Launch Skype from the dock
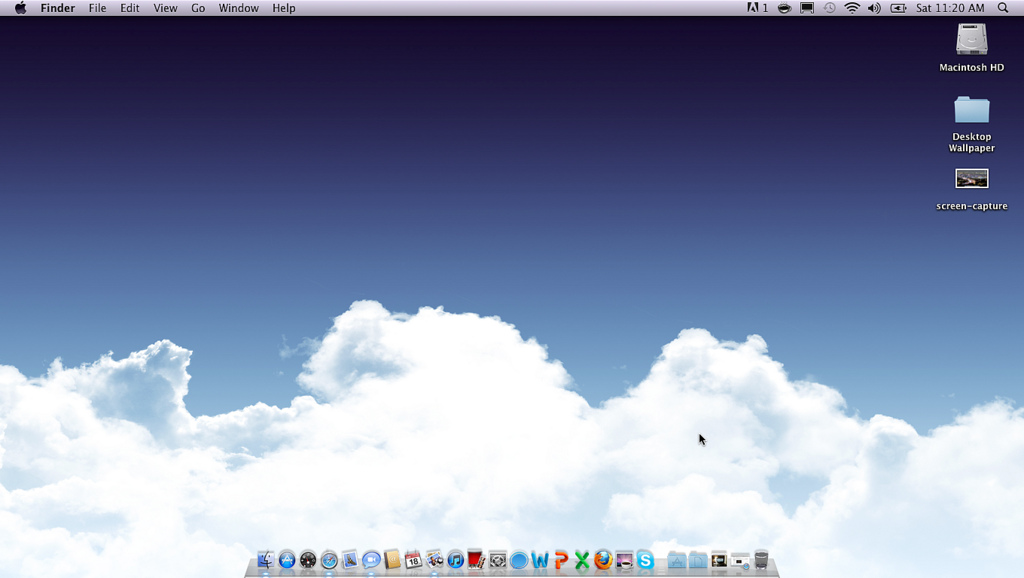The height and width of the screenshot is (578, 1024). (645, 560)
